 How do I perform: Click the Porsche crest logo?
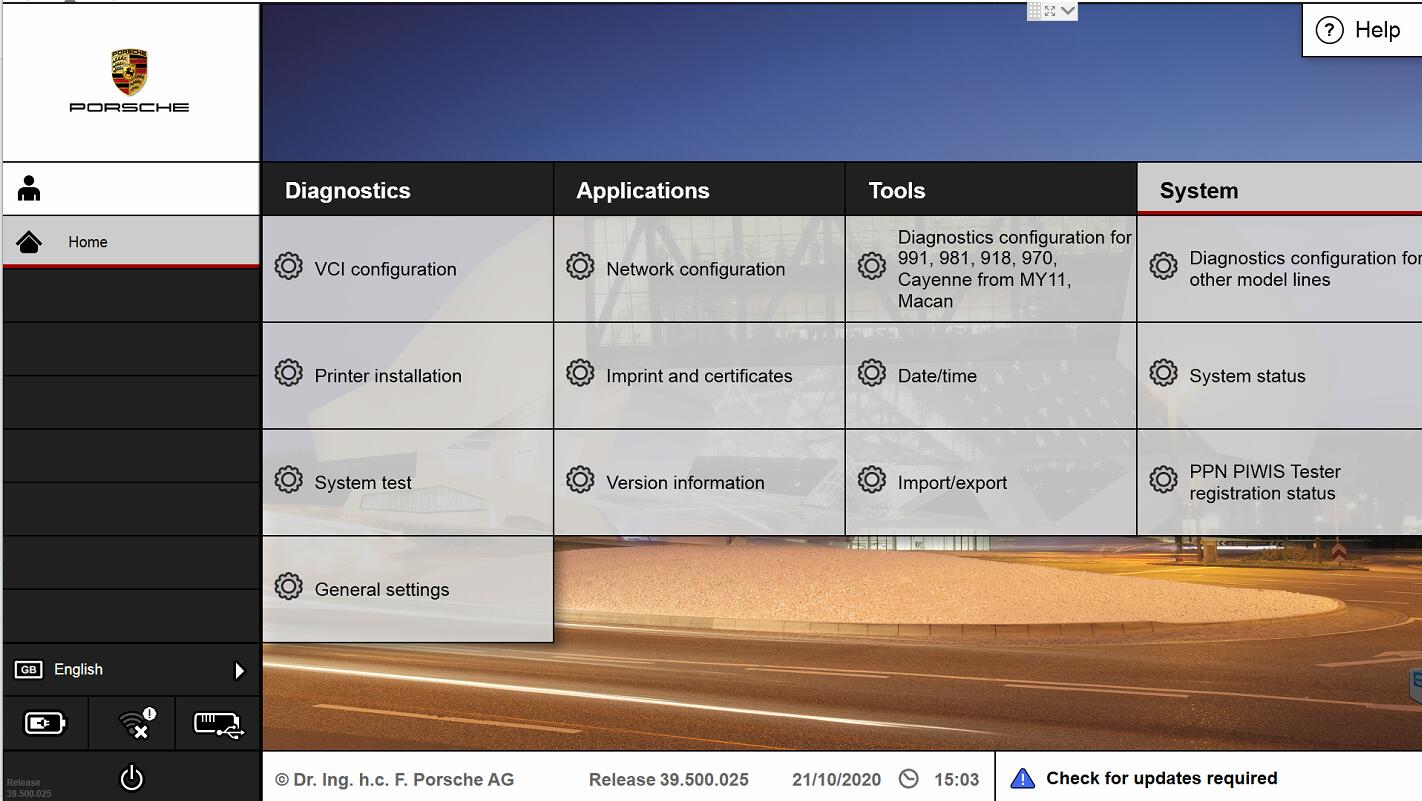(x=129, y=72)
